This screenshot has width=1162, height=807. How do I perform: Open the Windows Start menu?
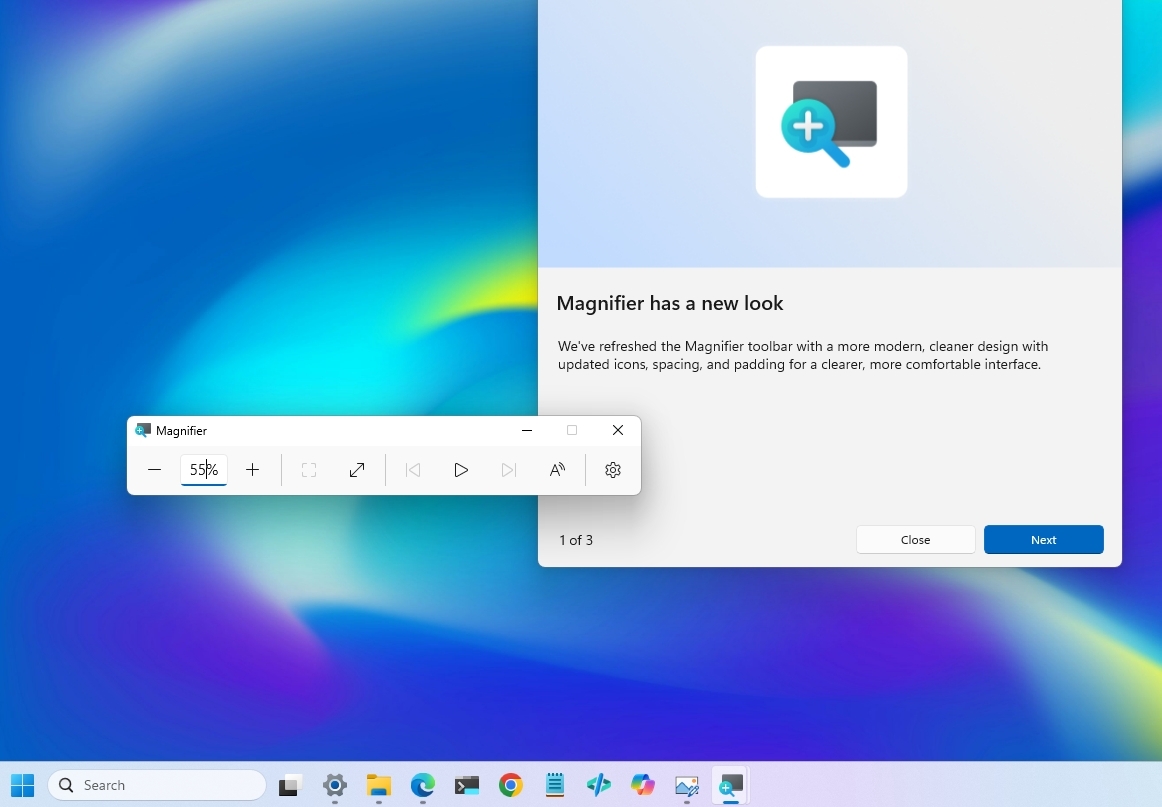point(23,786)
